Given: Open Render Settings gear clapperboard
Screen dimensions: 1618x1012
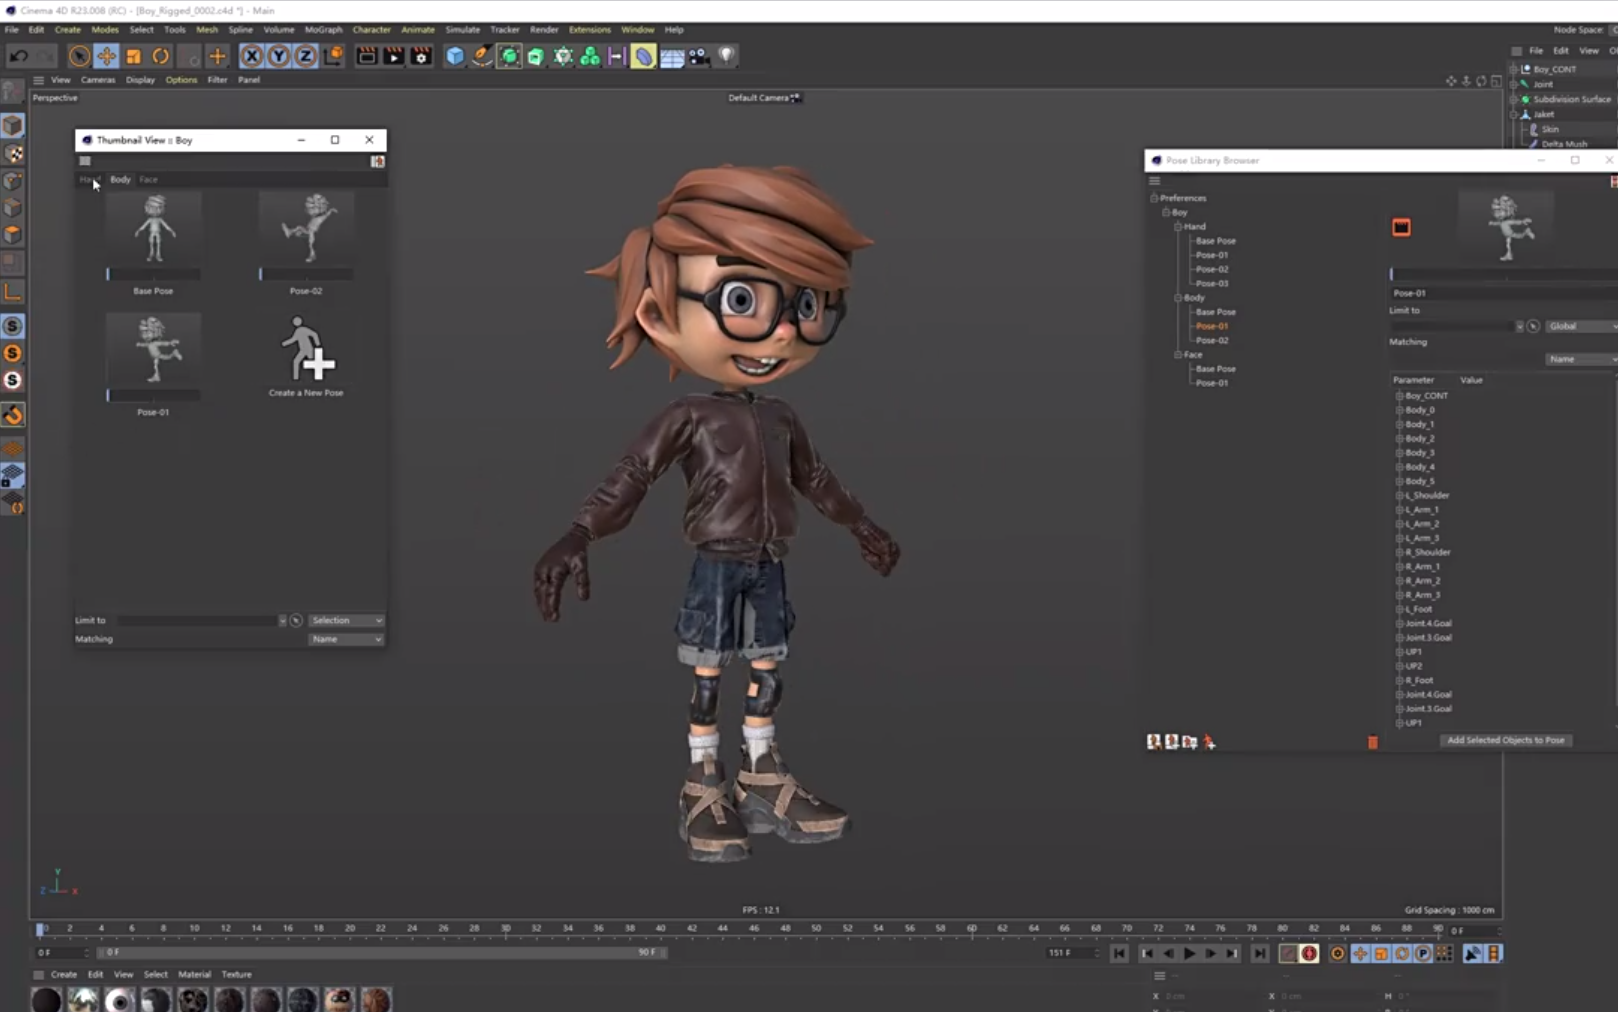Looking at the screenshot, I should [421, 56].
